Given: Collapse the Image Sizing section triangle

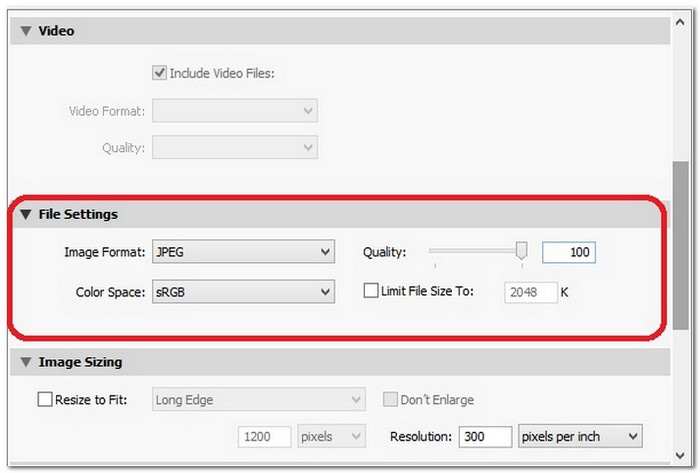Looking at the screenshot, I should pos(25,362).
